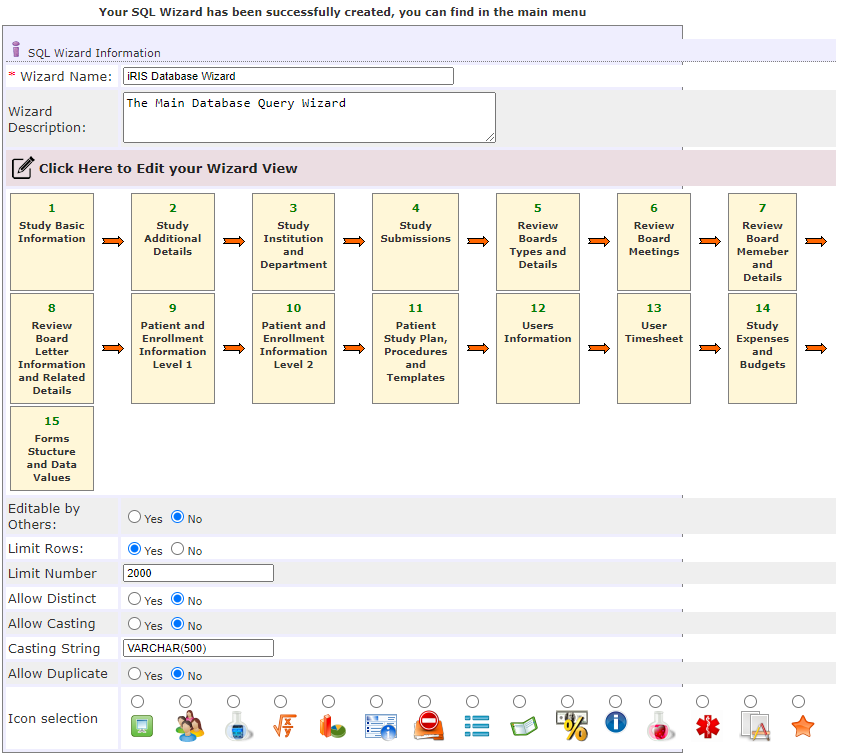Open step 15 Forms Stucture and Data Values

tap(52, 448)
